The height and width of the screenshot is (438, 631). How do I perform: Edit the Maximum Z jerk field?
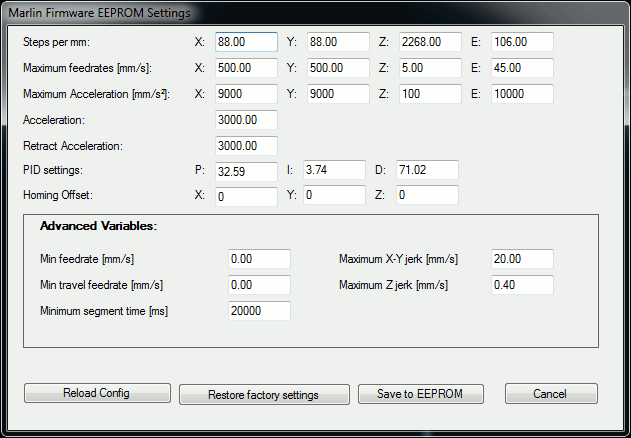[522, 285]
